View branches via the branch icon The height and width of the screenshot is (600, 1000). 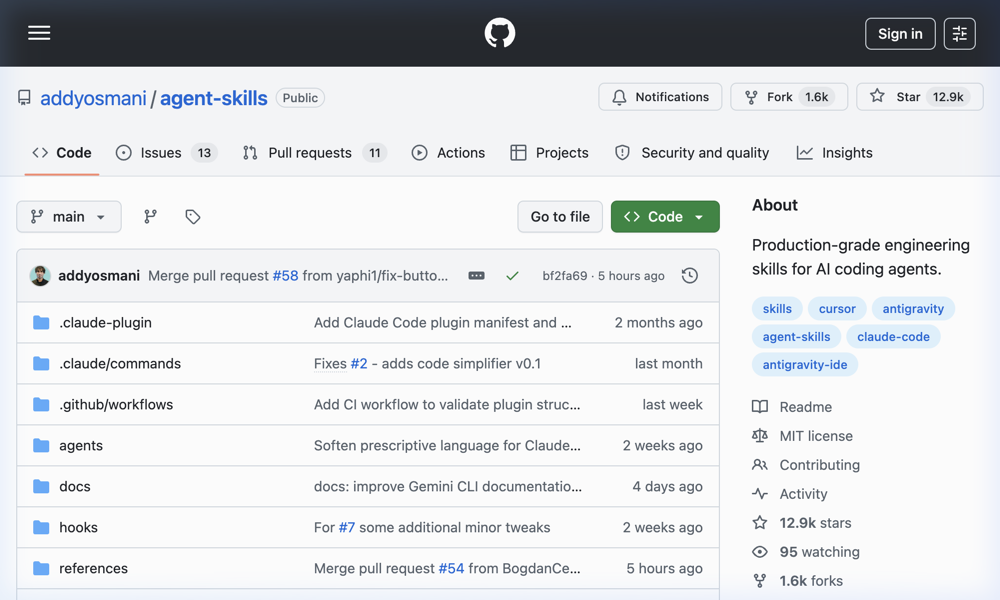[x=150, y=217]
